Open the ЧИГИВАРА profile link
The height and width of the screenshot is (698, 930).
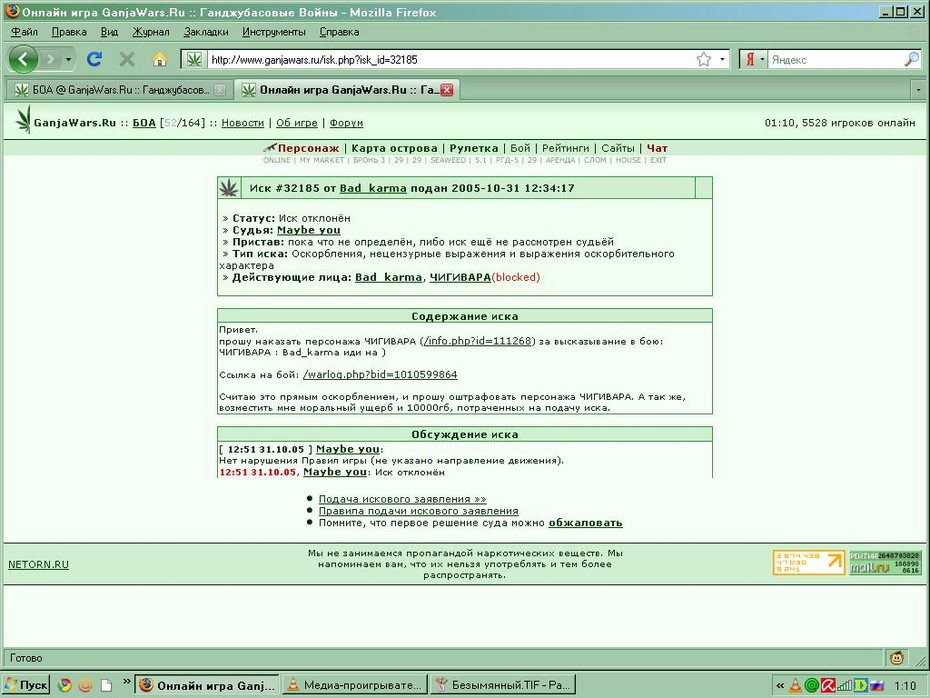point(460,277)
